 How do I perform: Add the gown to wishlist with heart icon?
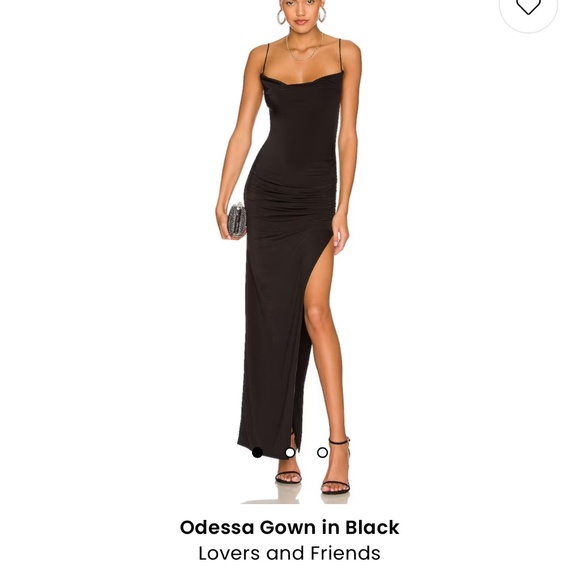(528, 6)
